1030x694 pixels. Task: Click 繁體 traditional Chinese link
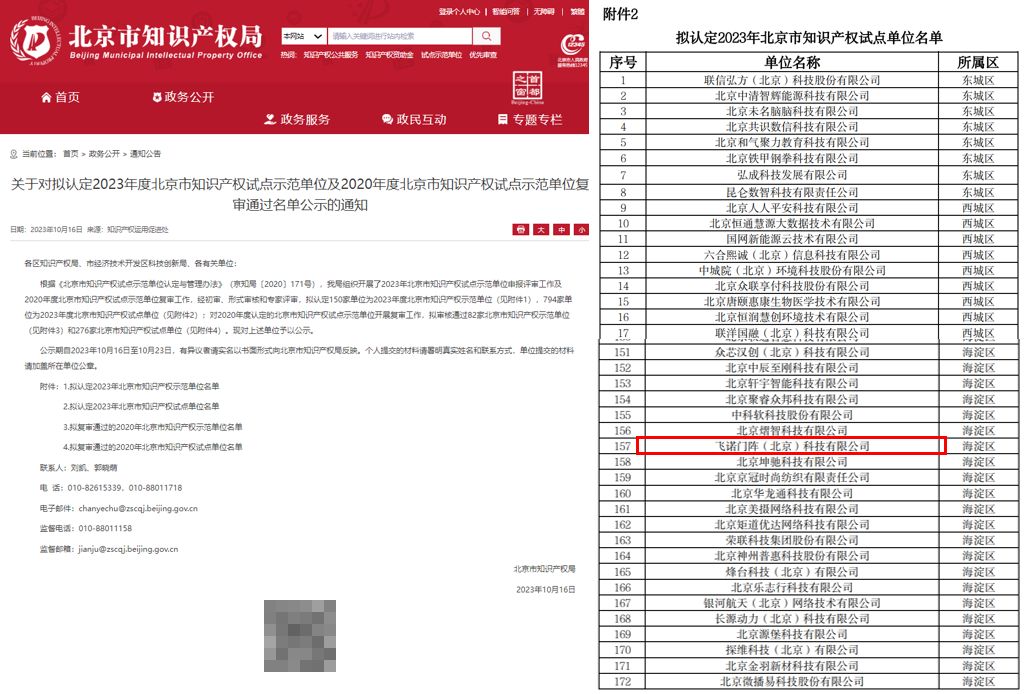pyautogui.click(x=577, y=12)
